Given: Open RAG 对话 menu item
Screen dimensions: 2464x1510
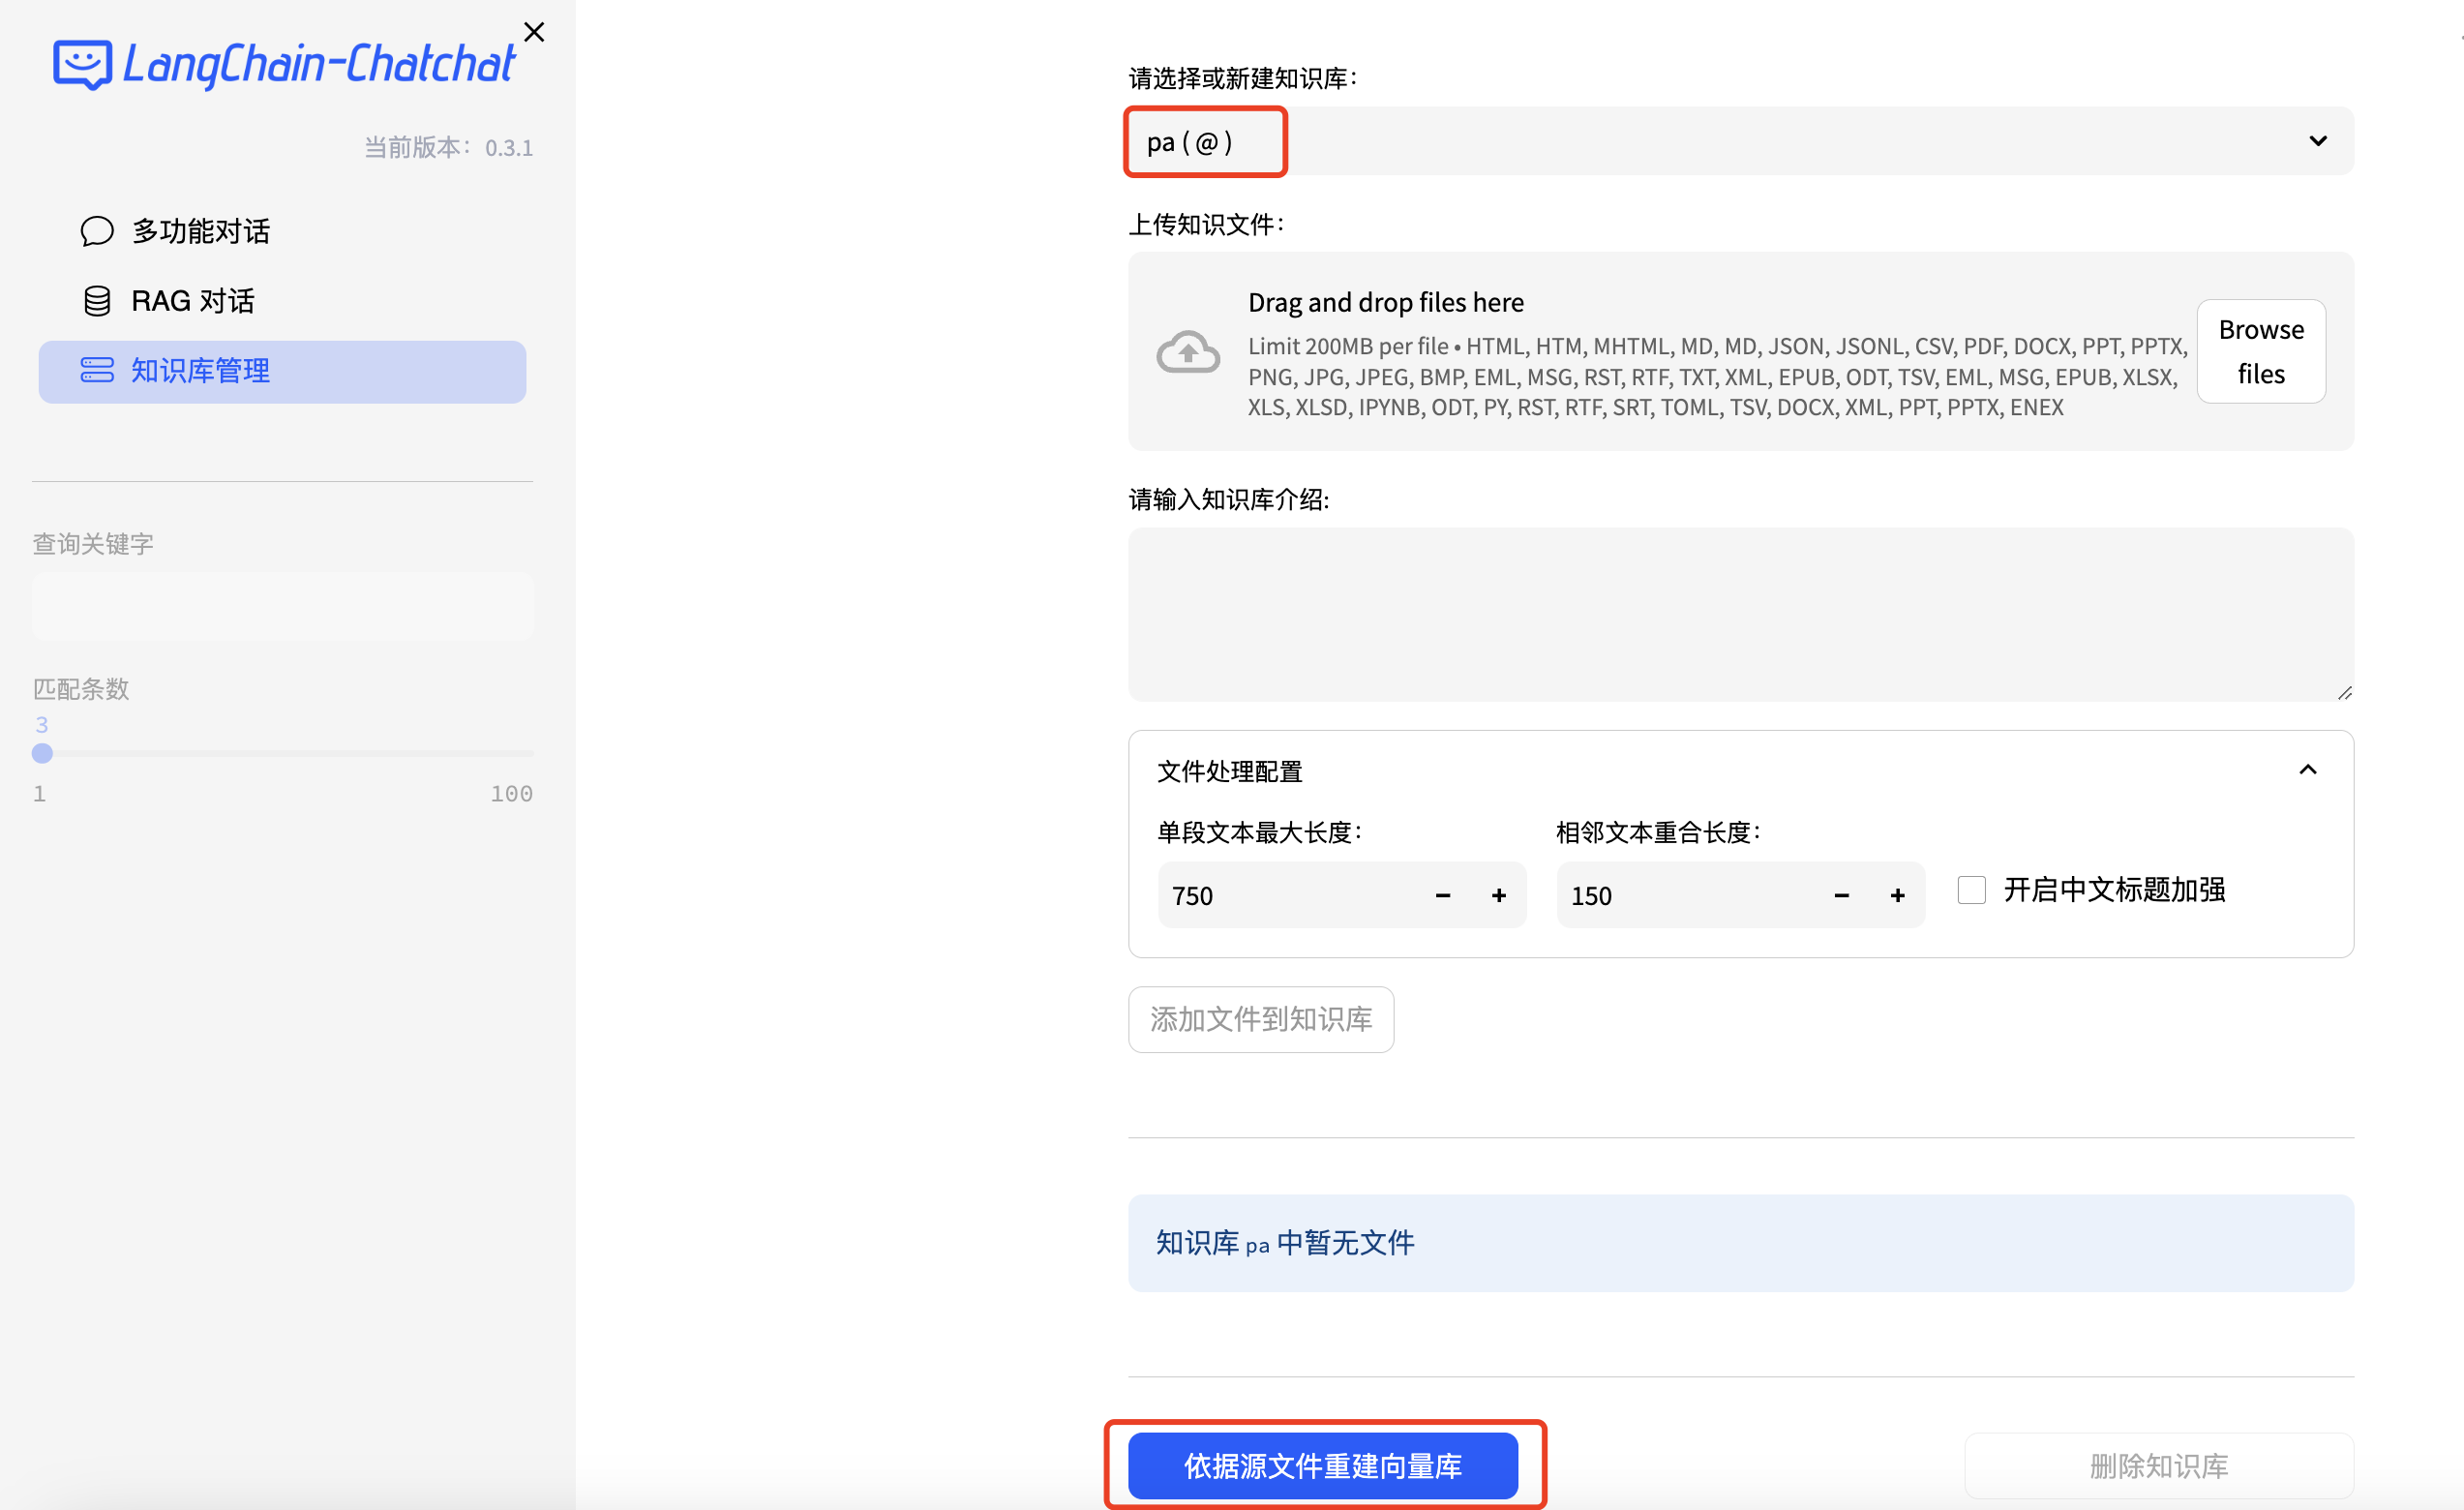Looking at the screenshot, I should (x=282, y=301).
